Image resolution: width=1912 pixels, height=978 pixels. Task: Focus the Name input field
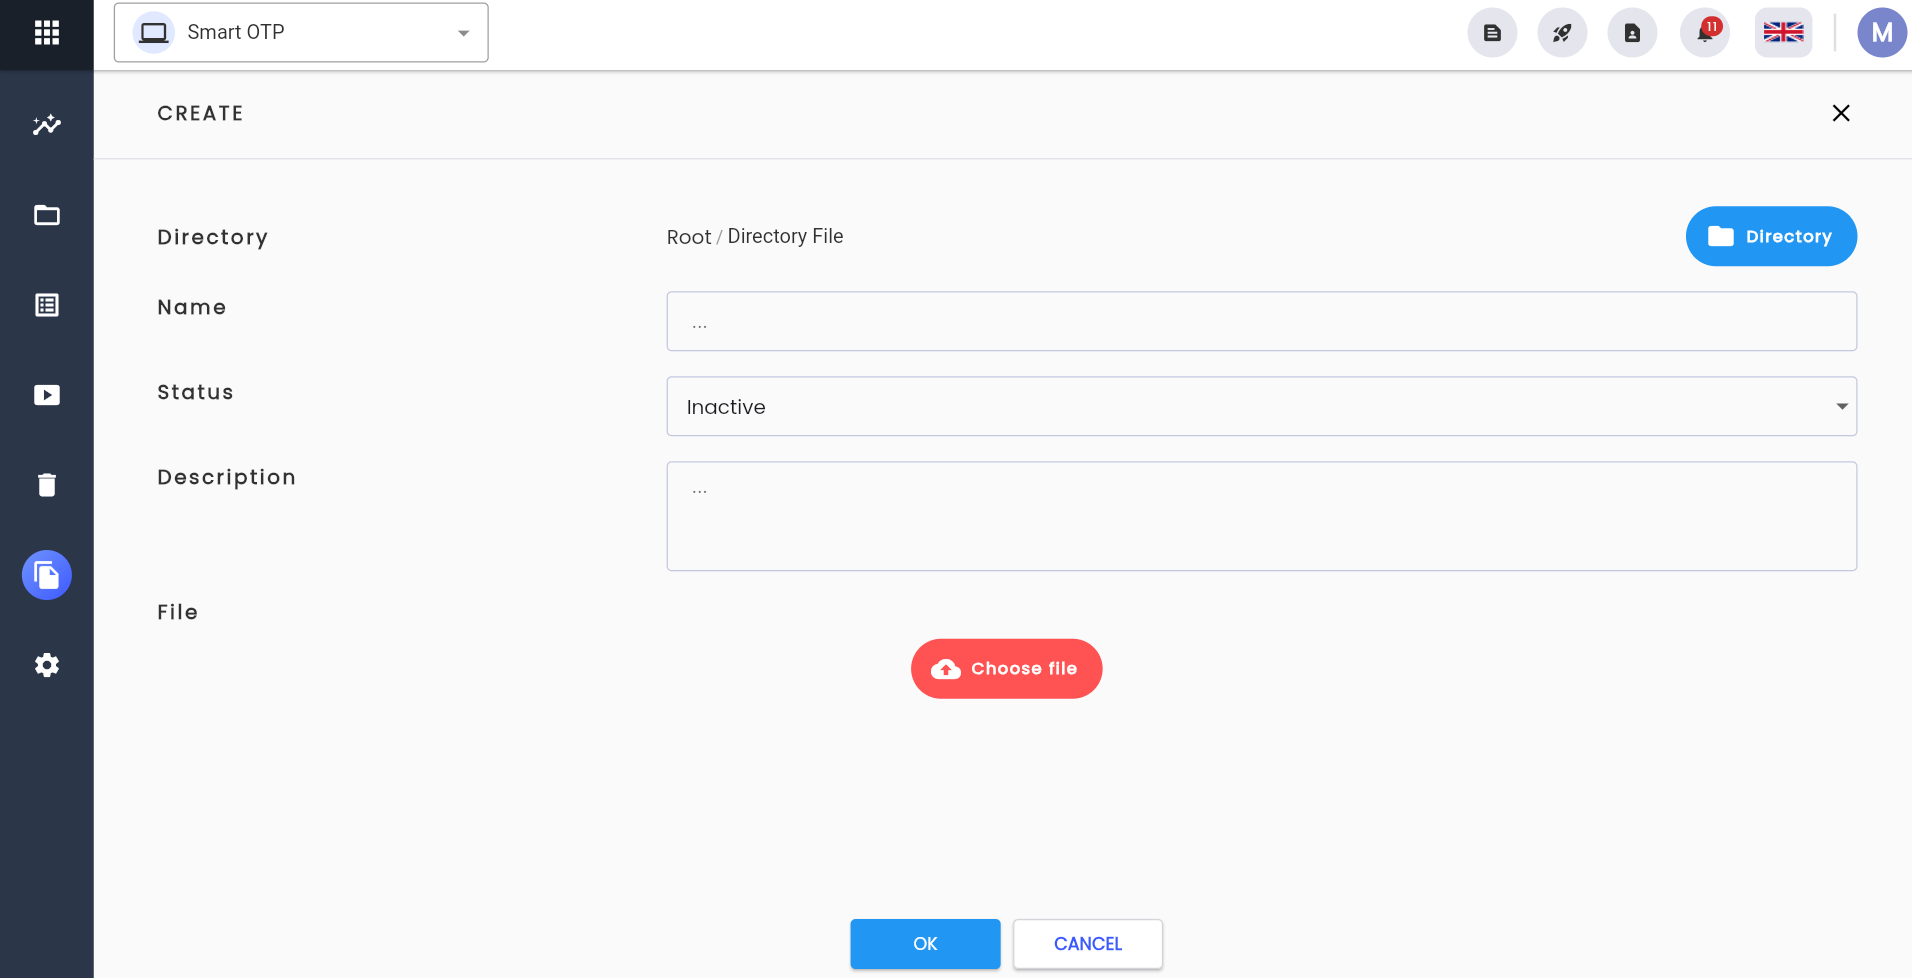pyautogui.click(x=1261, y=321)
